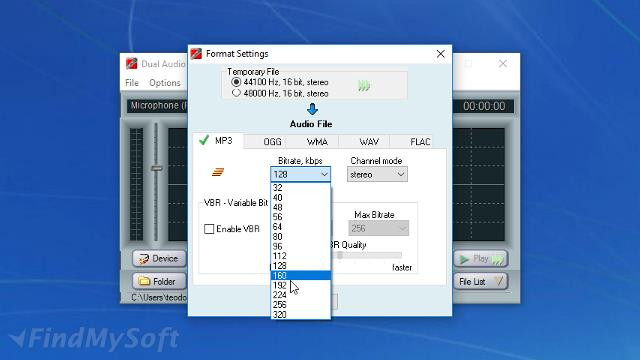Viewport: 640px width, 360px height.
Task: Close the Format Settings dialog
Action: pos(440,54)
